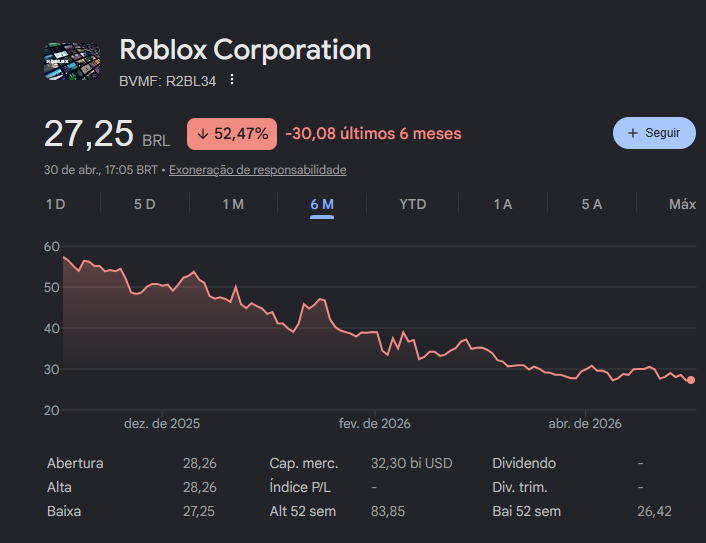706x543 pixels.
Task: Click the Baixa label
Action: (x=64, y=511)
